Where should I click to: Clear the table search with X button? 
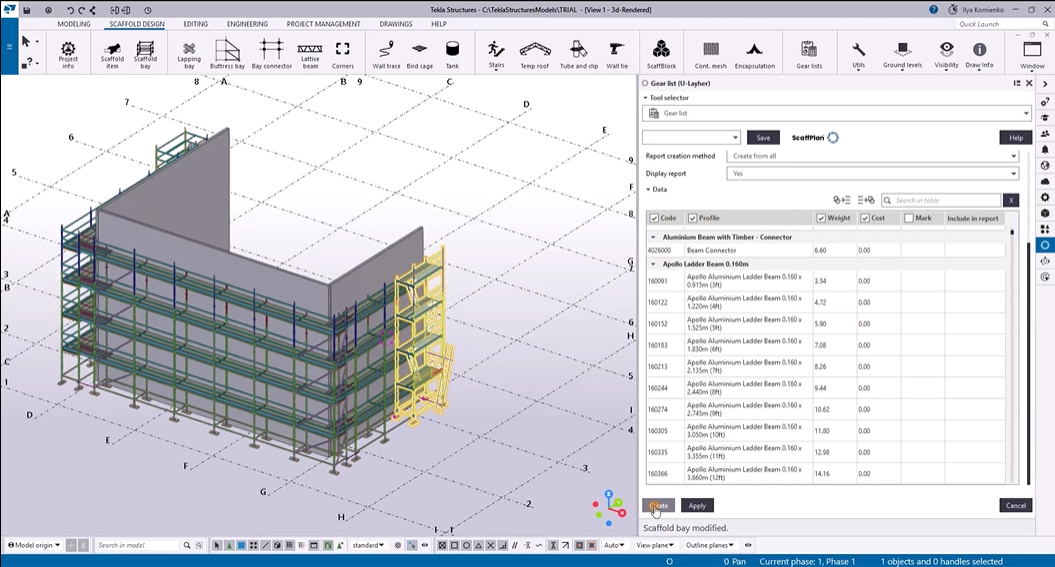click(x=1011, y=200)
